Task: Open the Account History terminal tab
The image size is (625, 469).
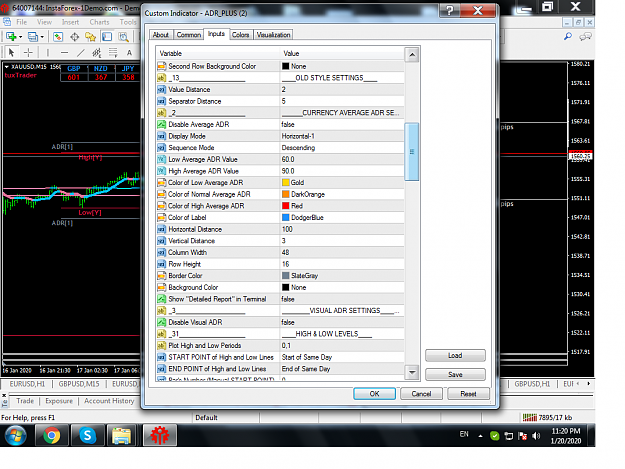Action: (x=109, y=401)
